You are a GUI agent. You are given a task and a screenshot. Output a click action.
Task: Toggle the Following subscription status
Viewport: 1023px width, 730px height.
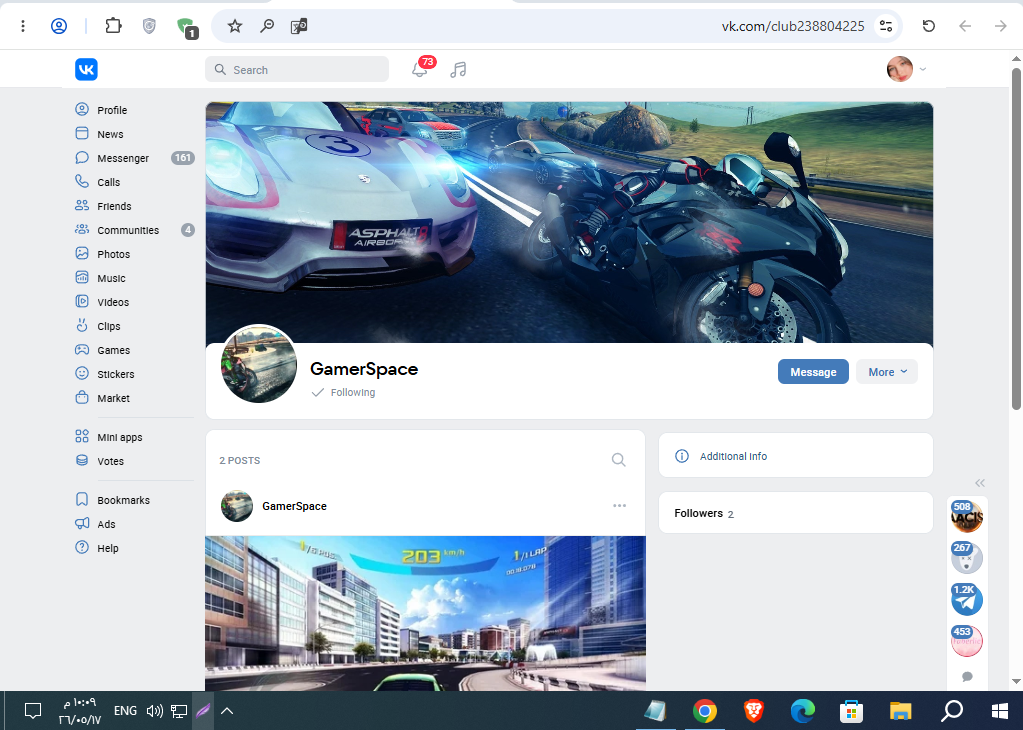[344, 392]
